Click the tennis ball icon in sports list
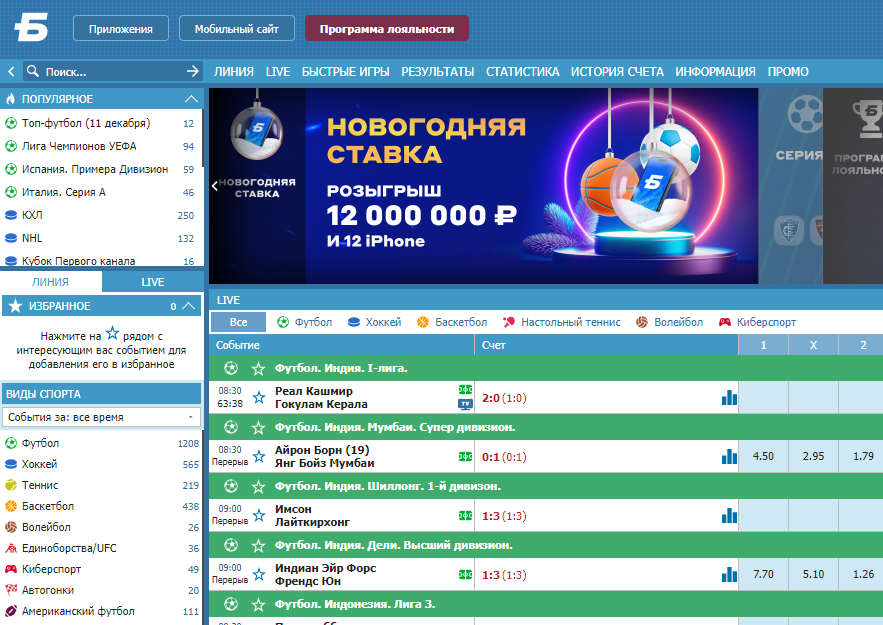 11,485
